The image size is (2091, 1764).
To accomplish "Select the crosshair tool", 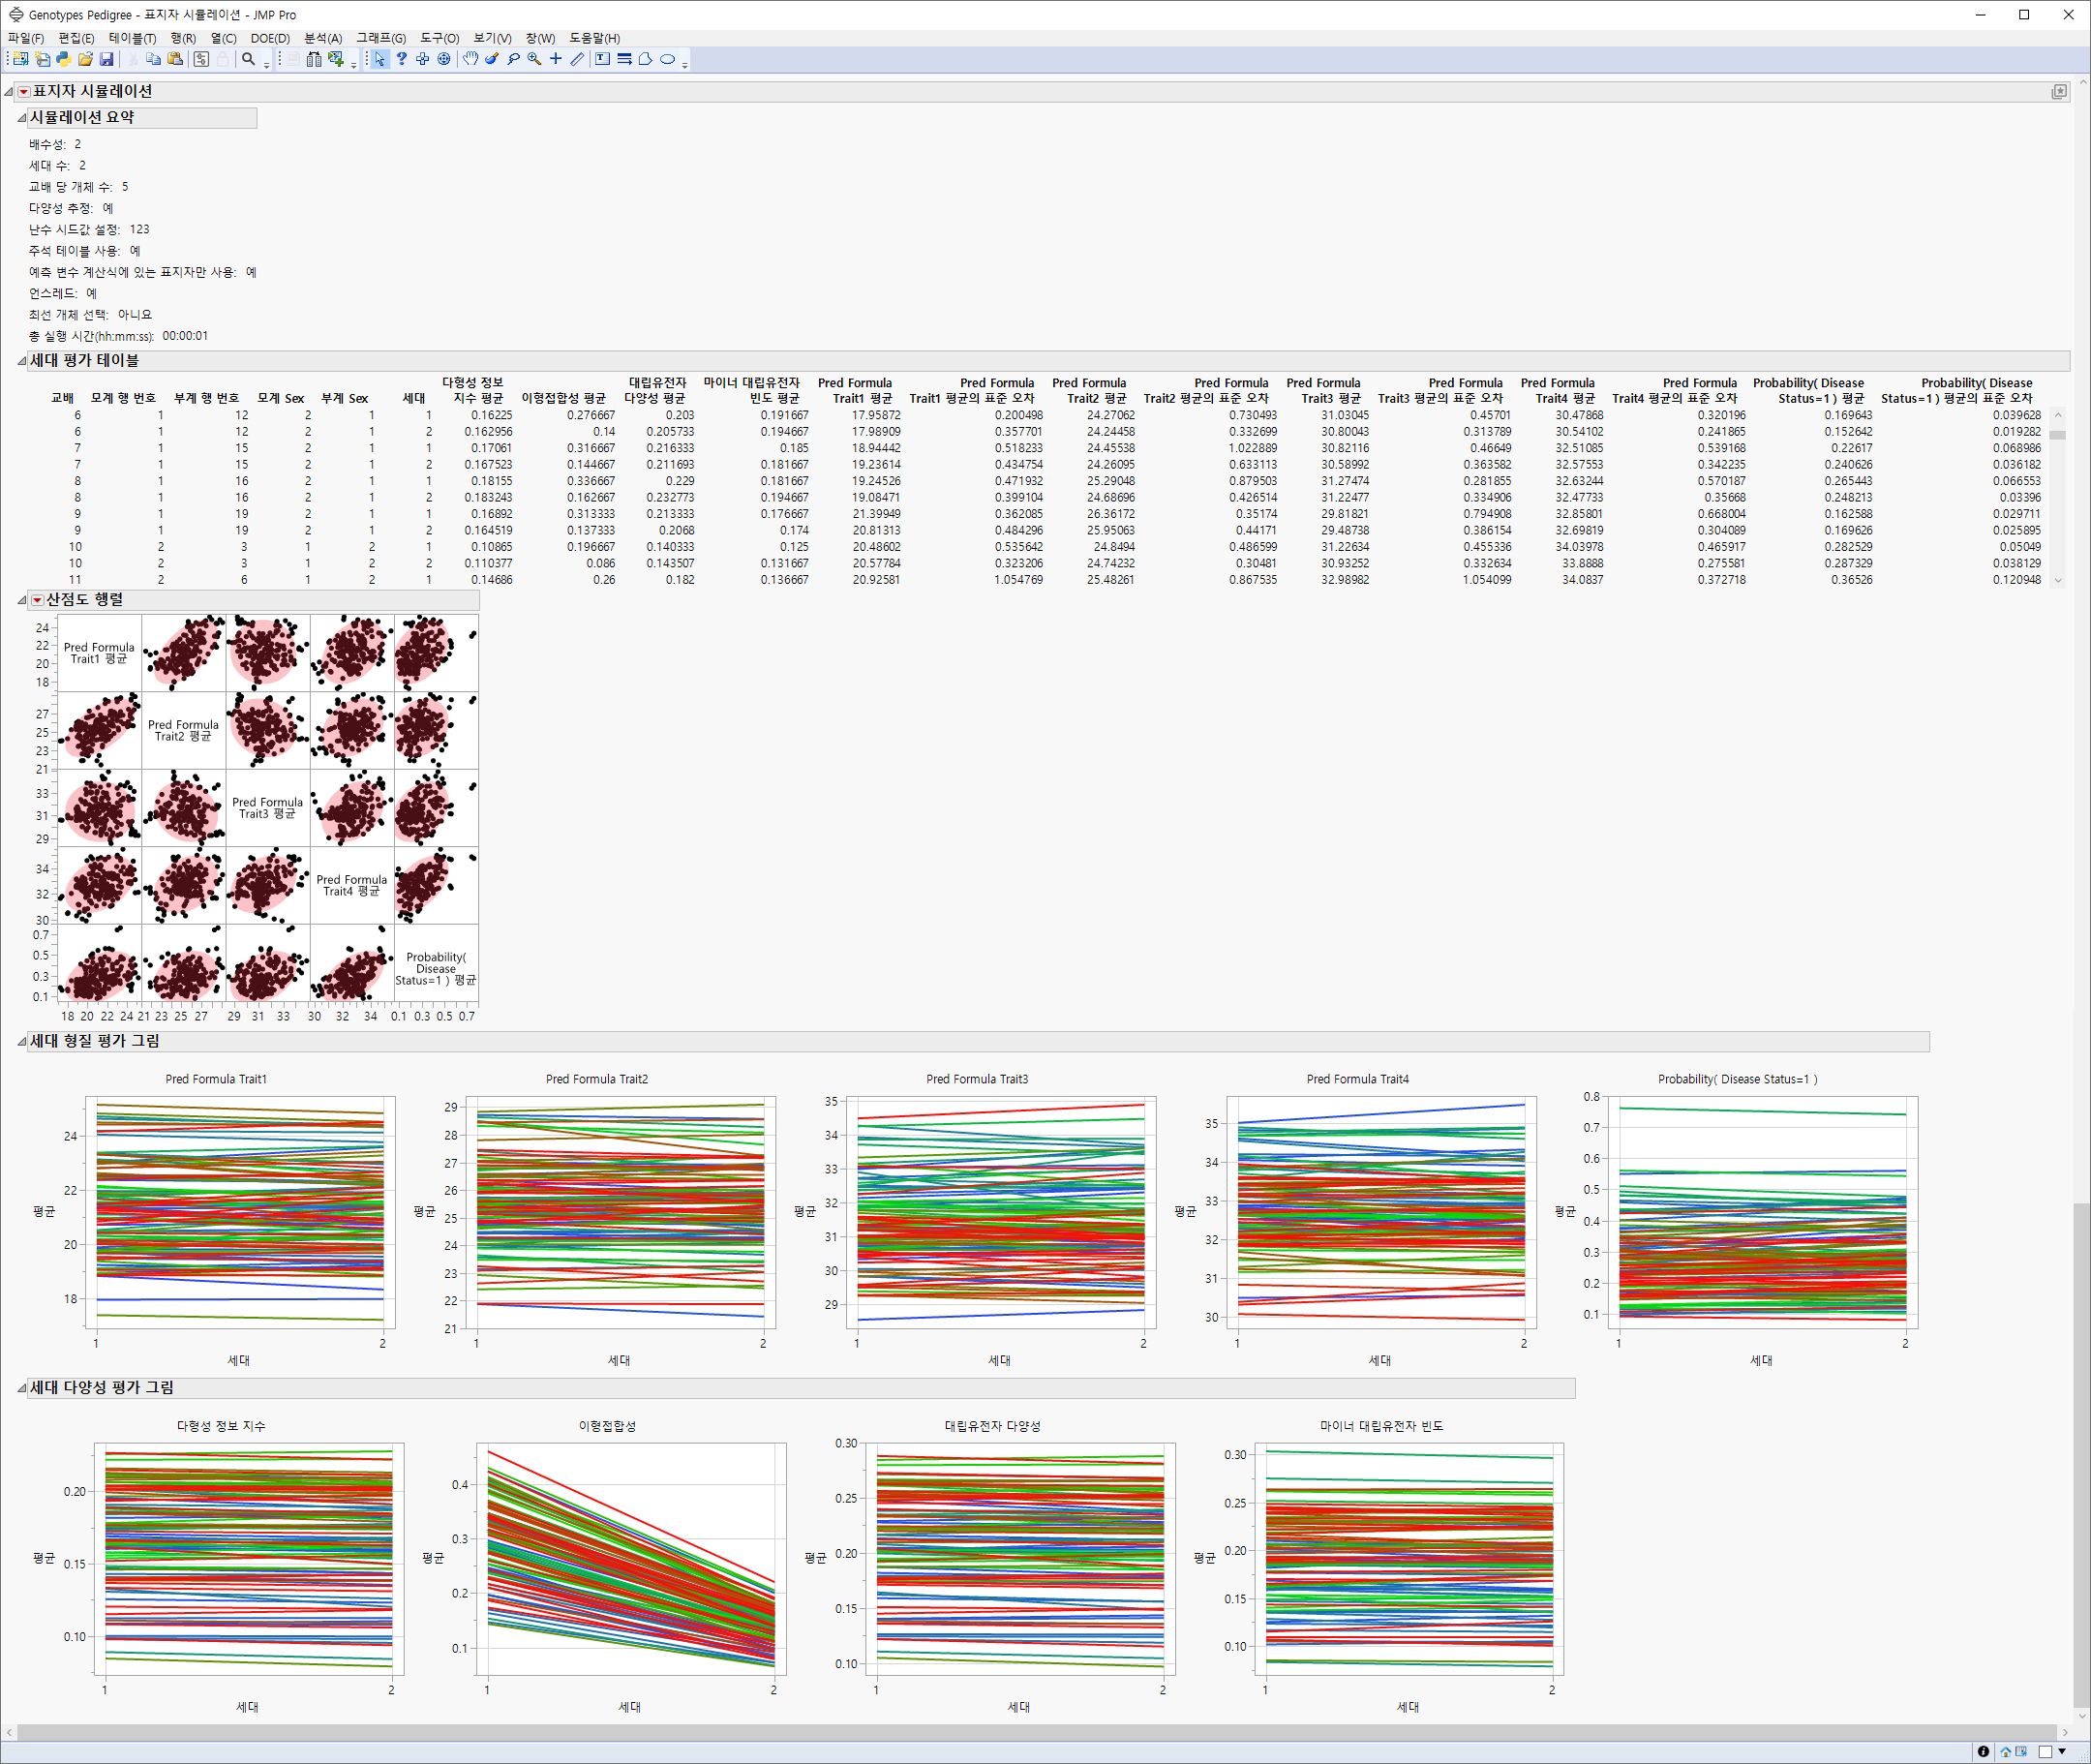I will pos(556,59).
